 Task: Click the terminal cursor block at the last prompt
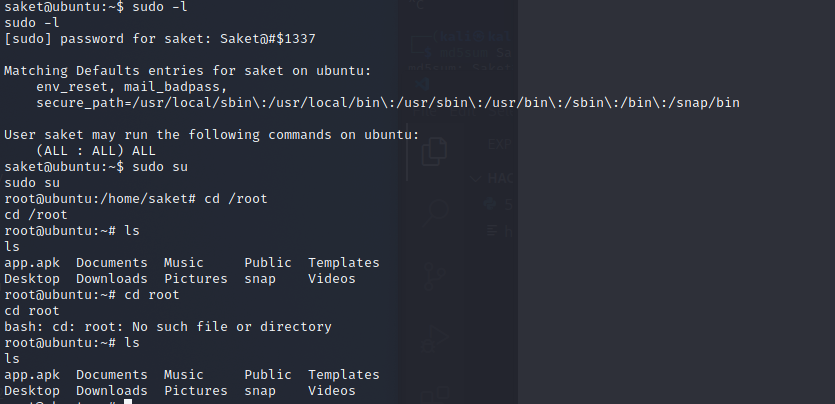pos(128,402)
